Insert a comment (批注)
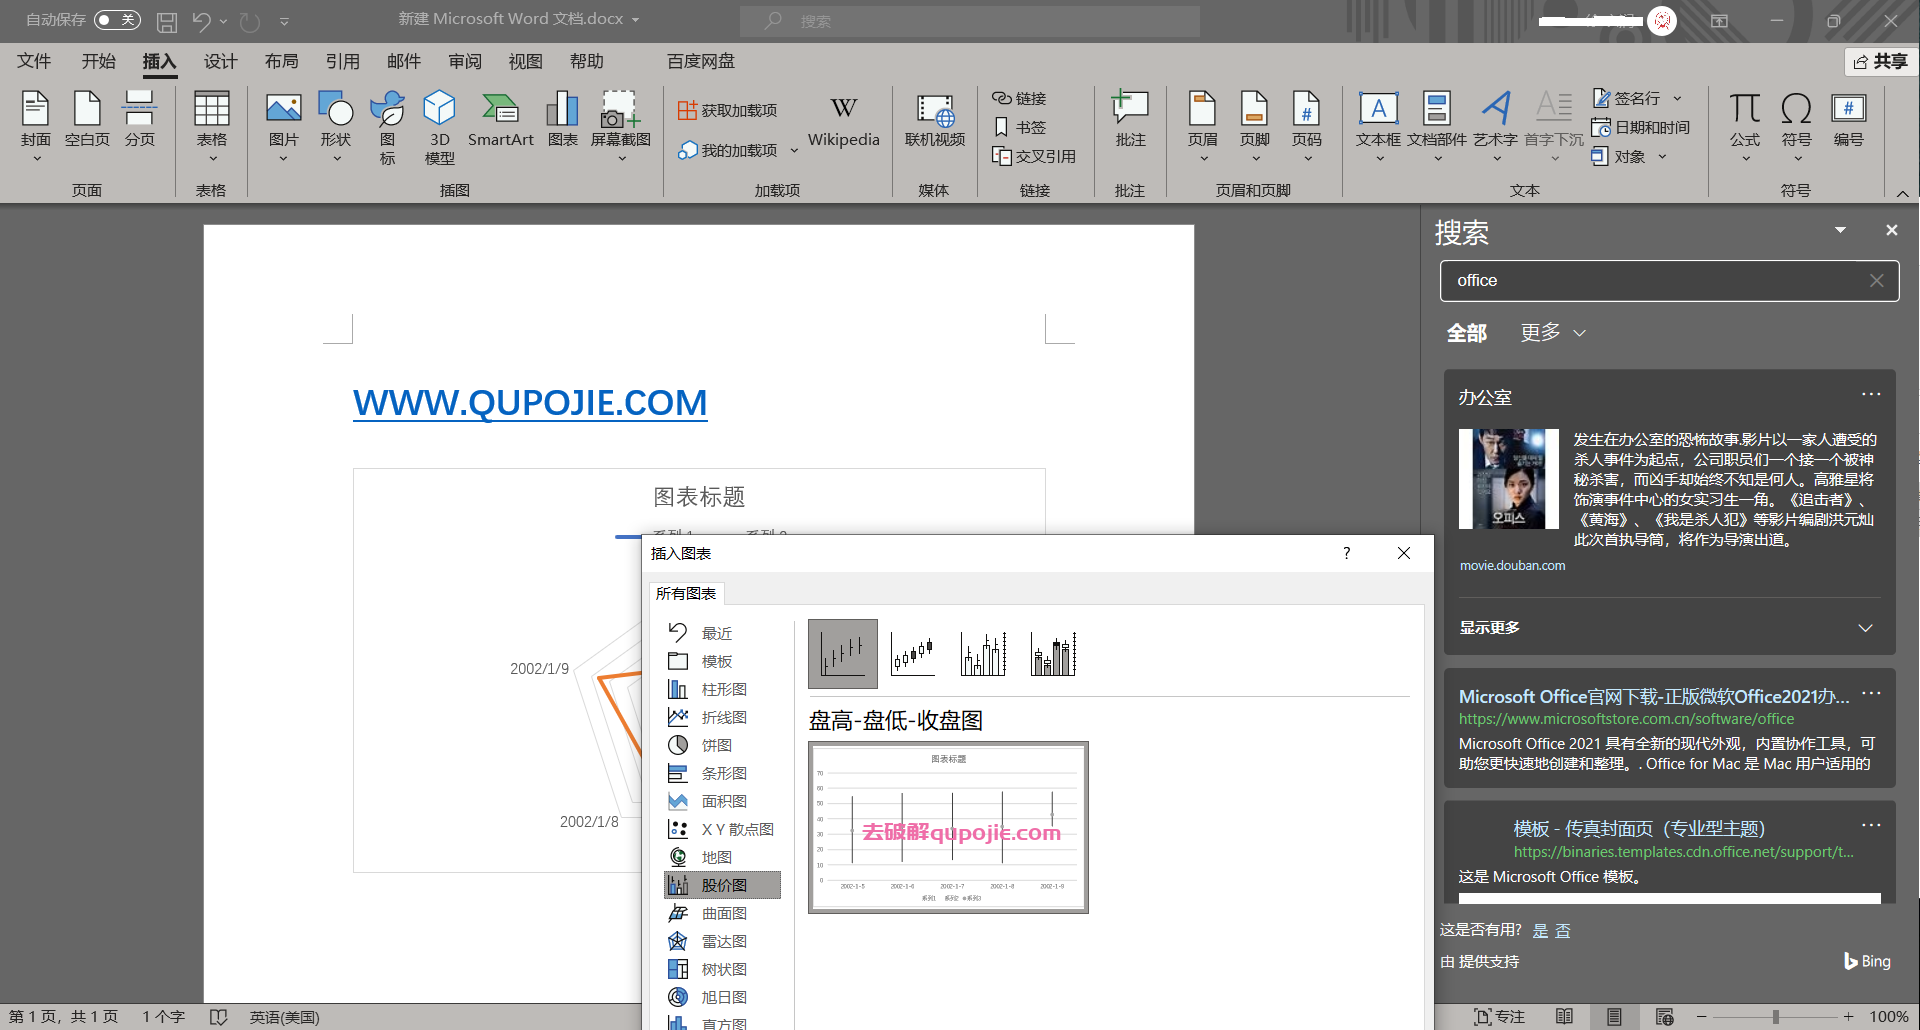This screenshot has height=1030, width=1920. pos(1130,120)
